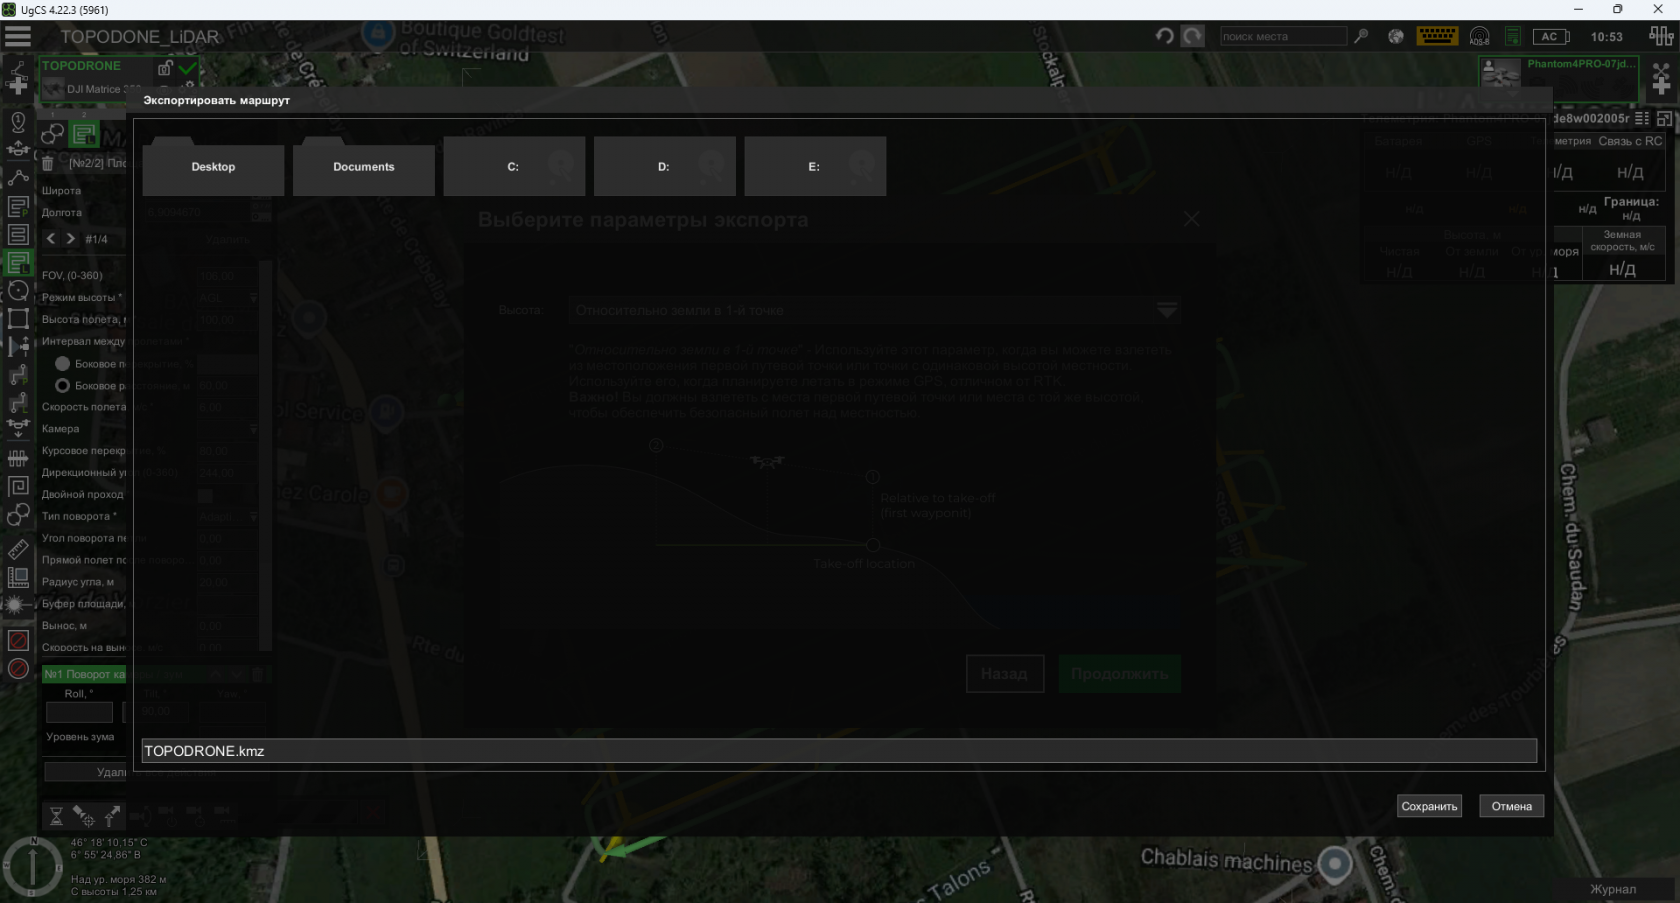Screen dimensions: 1680x903
Task: Click the compass to reset north
Action: (33, 865)
